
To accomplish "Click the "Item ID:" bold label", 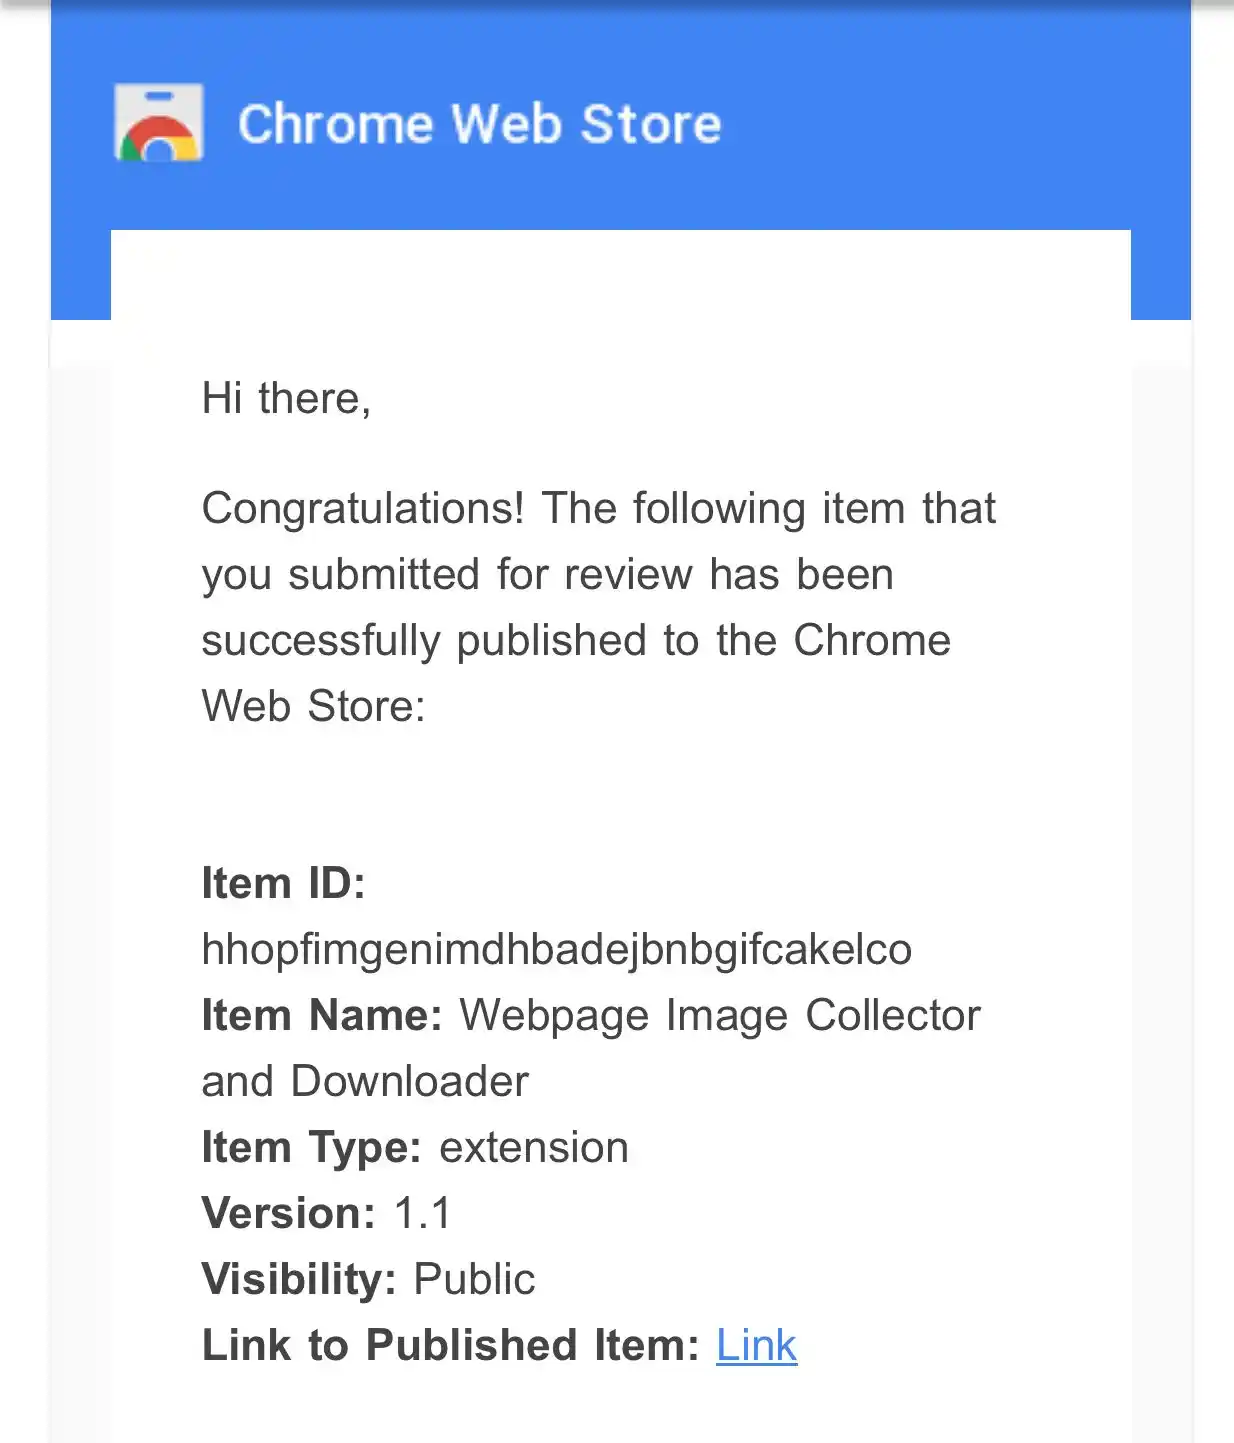I will (284, 883).
